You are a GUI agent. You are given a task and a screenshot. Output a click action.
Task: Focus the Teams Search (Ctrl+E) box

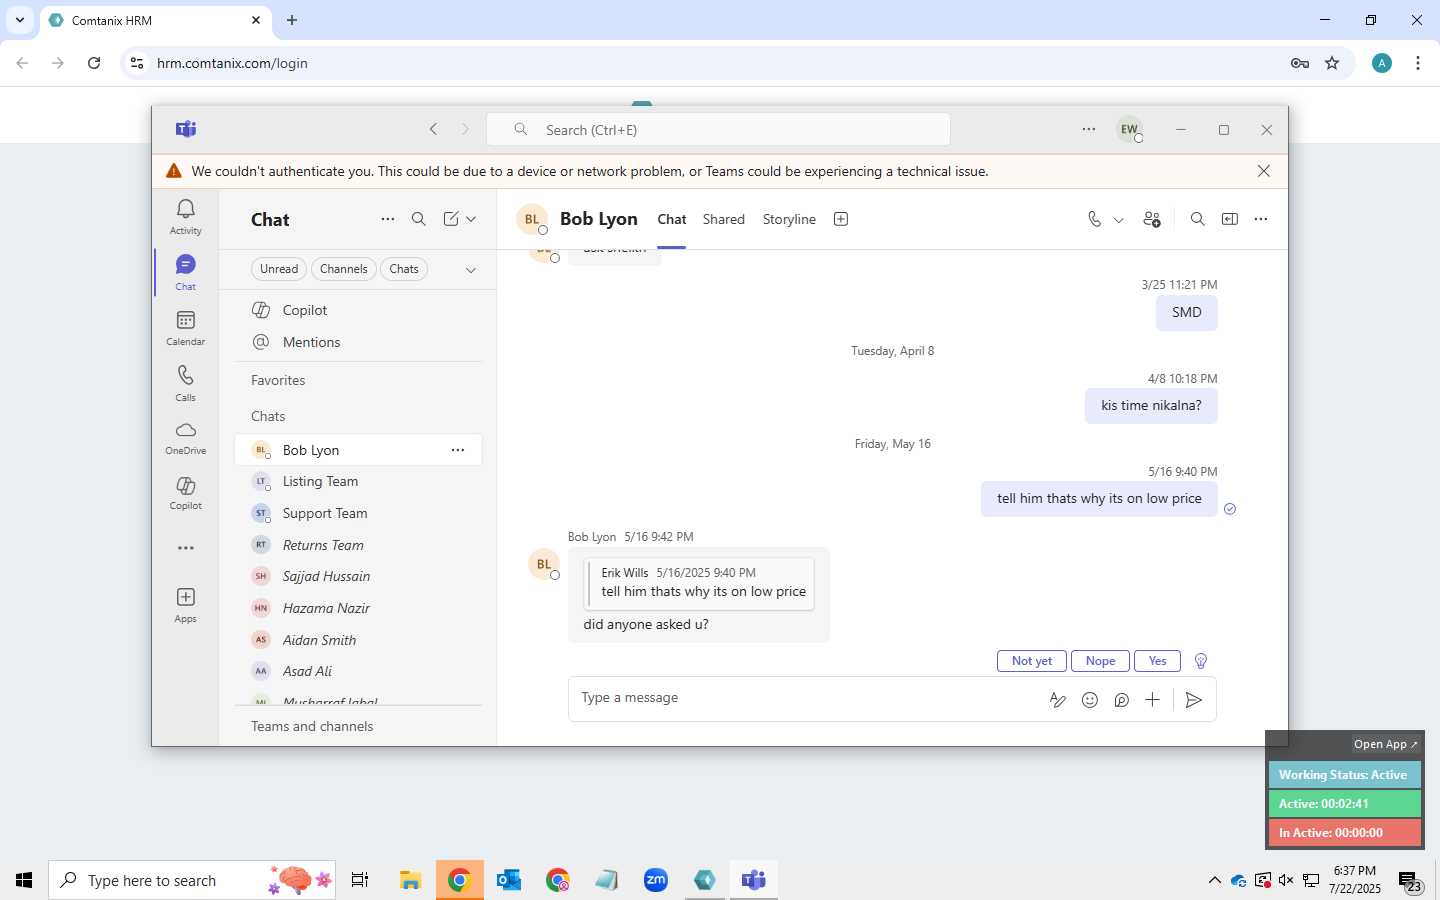pyautogui.click(x=718, y=130)
